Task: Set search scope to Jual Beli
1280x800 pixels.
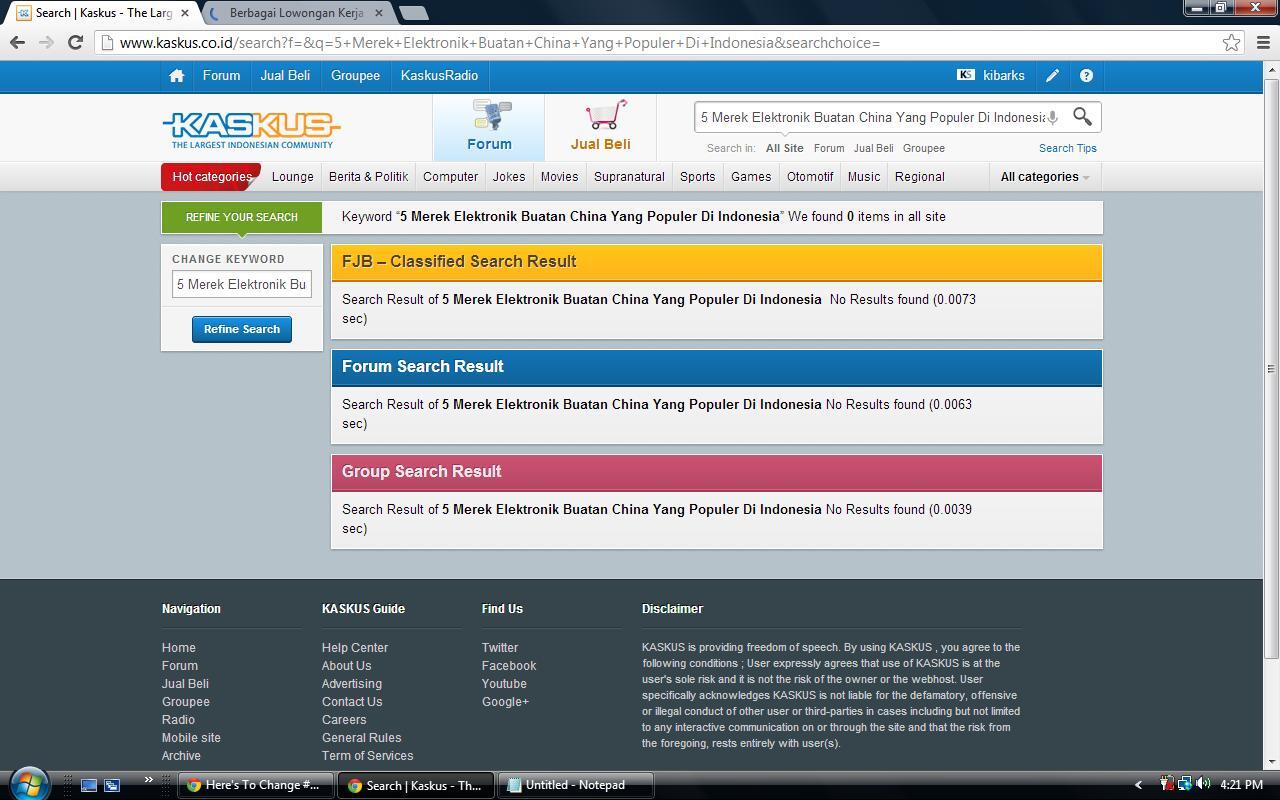Action: click(x=873, y=148)
